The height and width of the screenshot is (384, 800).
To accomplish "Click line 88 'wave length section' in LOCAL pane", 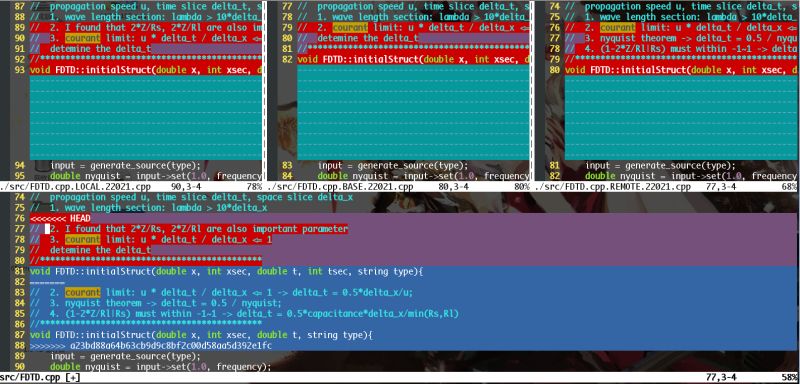I will (146, 17).
